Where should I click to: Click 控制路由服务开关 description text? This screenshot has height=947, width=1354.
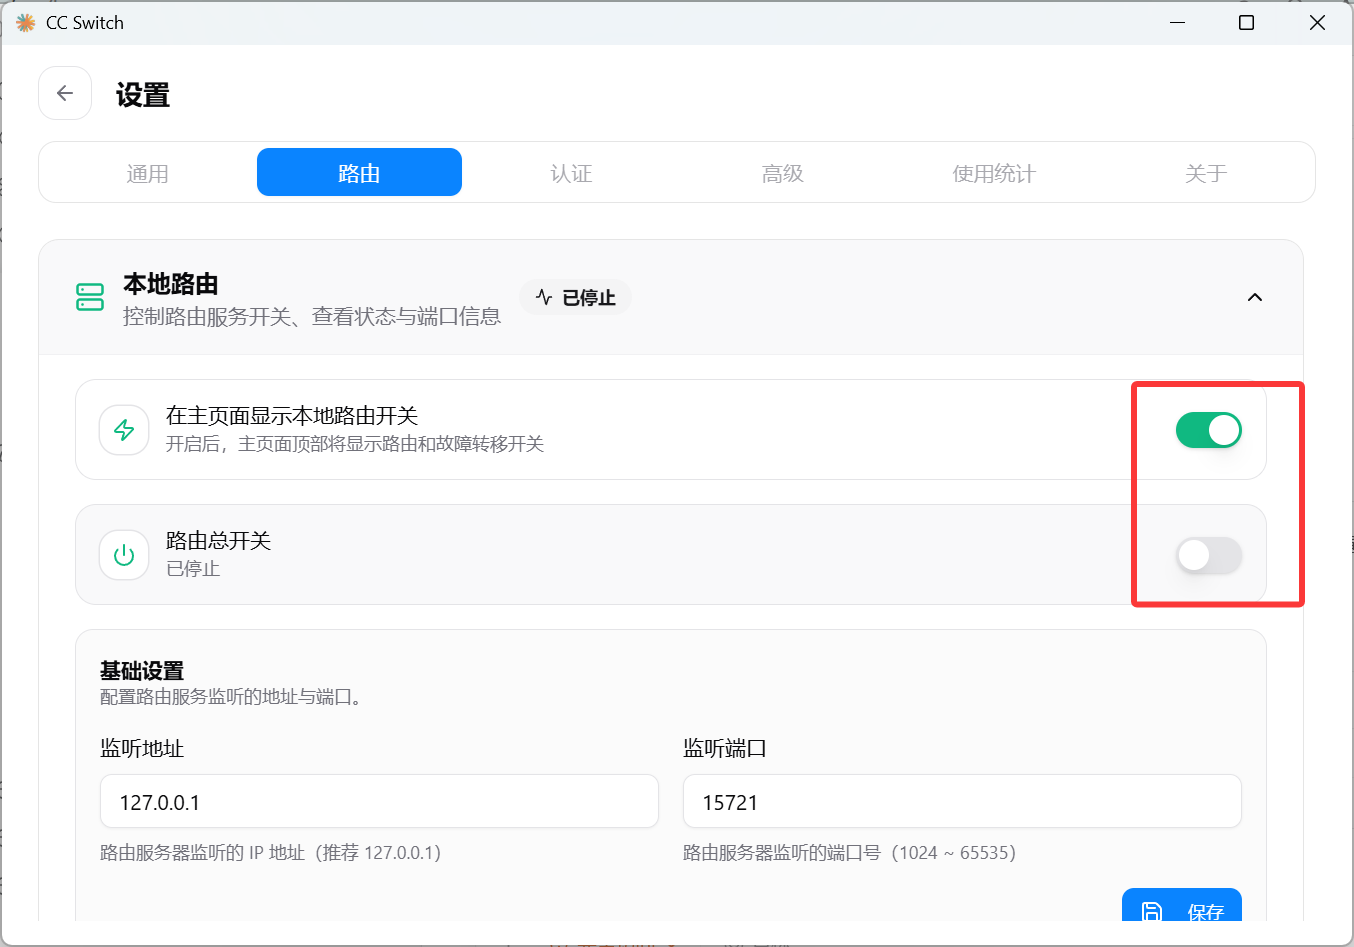(312, 316)
